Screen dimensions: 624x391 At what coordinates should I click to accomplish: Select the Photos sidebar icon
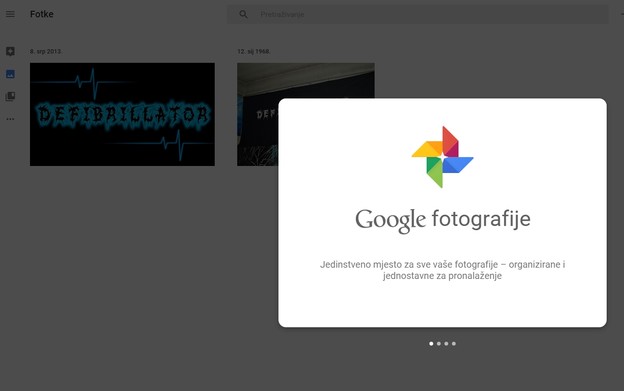point(10,74)
